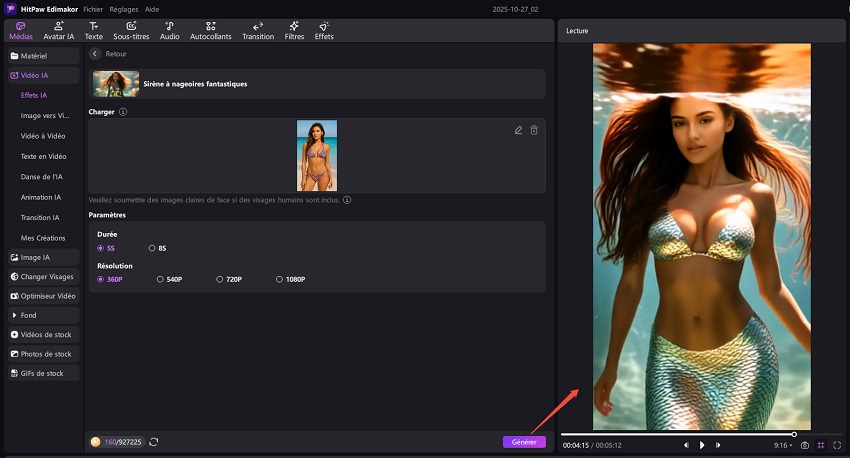
Task: Open the Avatar IA tool
Action: point(57,30)
